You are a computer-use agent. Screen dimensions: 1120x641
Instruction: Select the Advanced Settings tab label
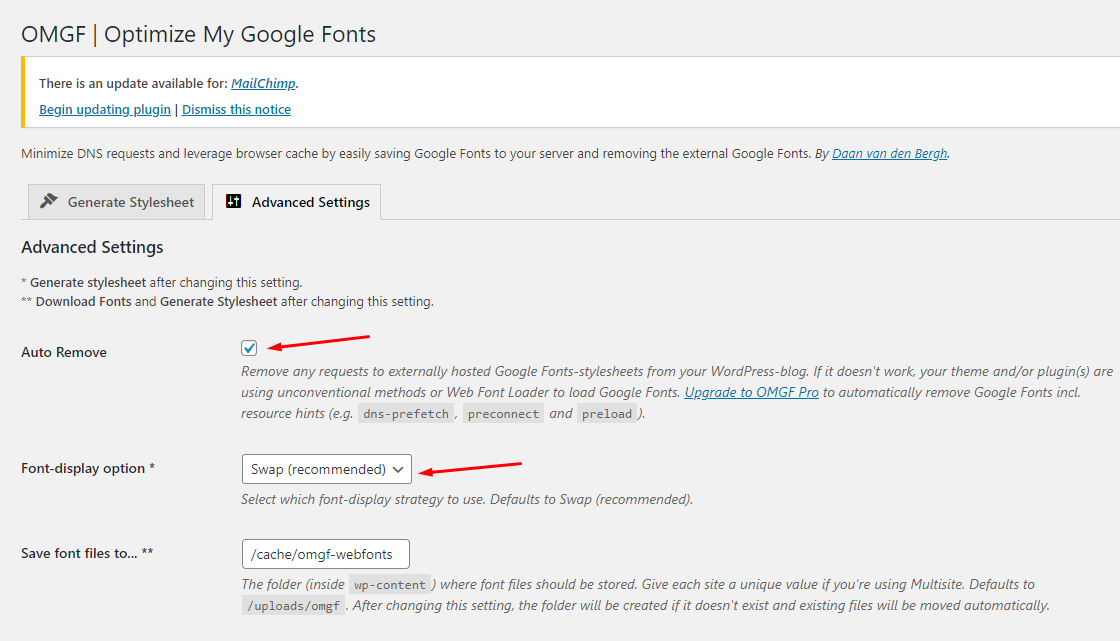[310, 202]
